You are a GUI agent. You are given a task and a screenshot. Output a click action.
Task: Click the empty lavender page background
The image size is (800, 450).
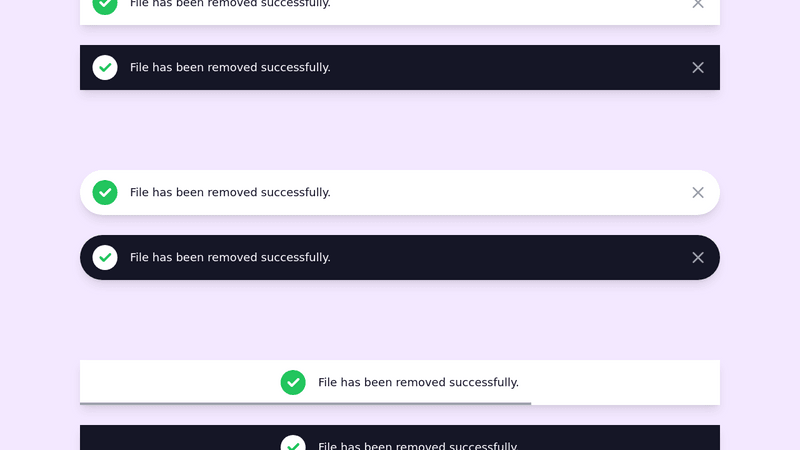(x=400, y=130)
